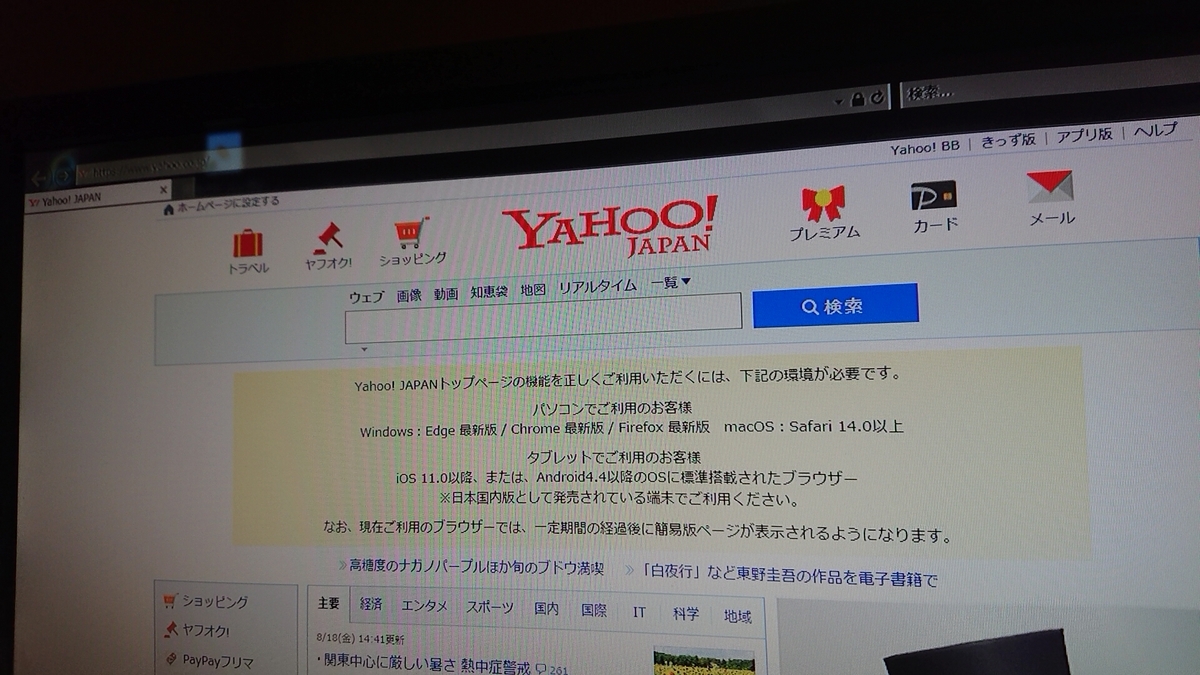Click the アプリ版 link

click(x=1085, y=135)
